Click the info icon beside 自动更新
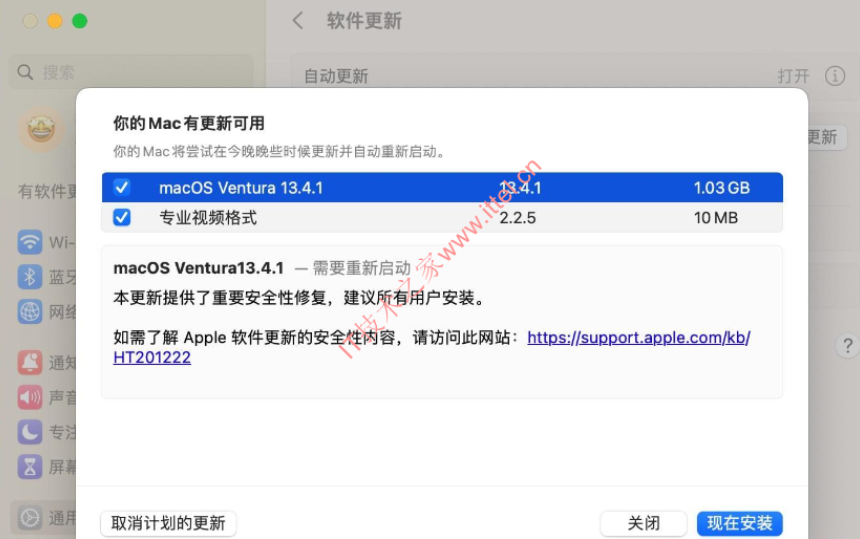The image size is (860, 539). pyautogui.click(x=835, y=76)
